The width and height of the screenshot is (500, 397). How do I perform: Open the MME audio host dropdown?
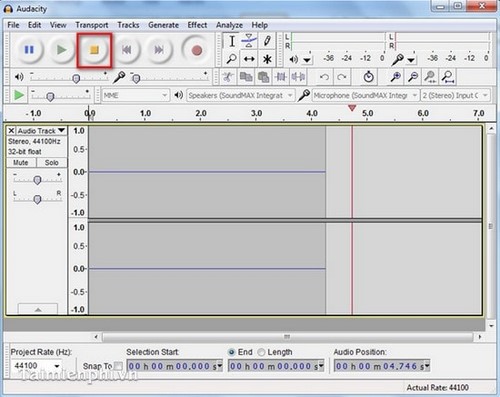pos(135,95)
